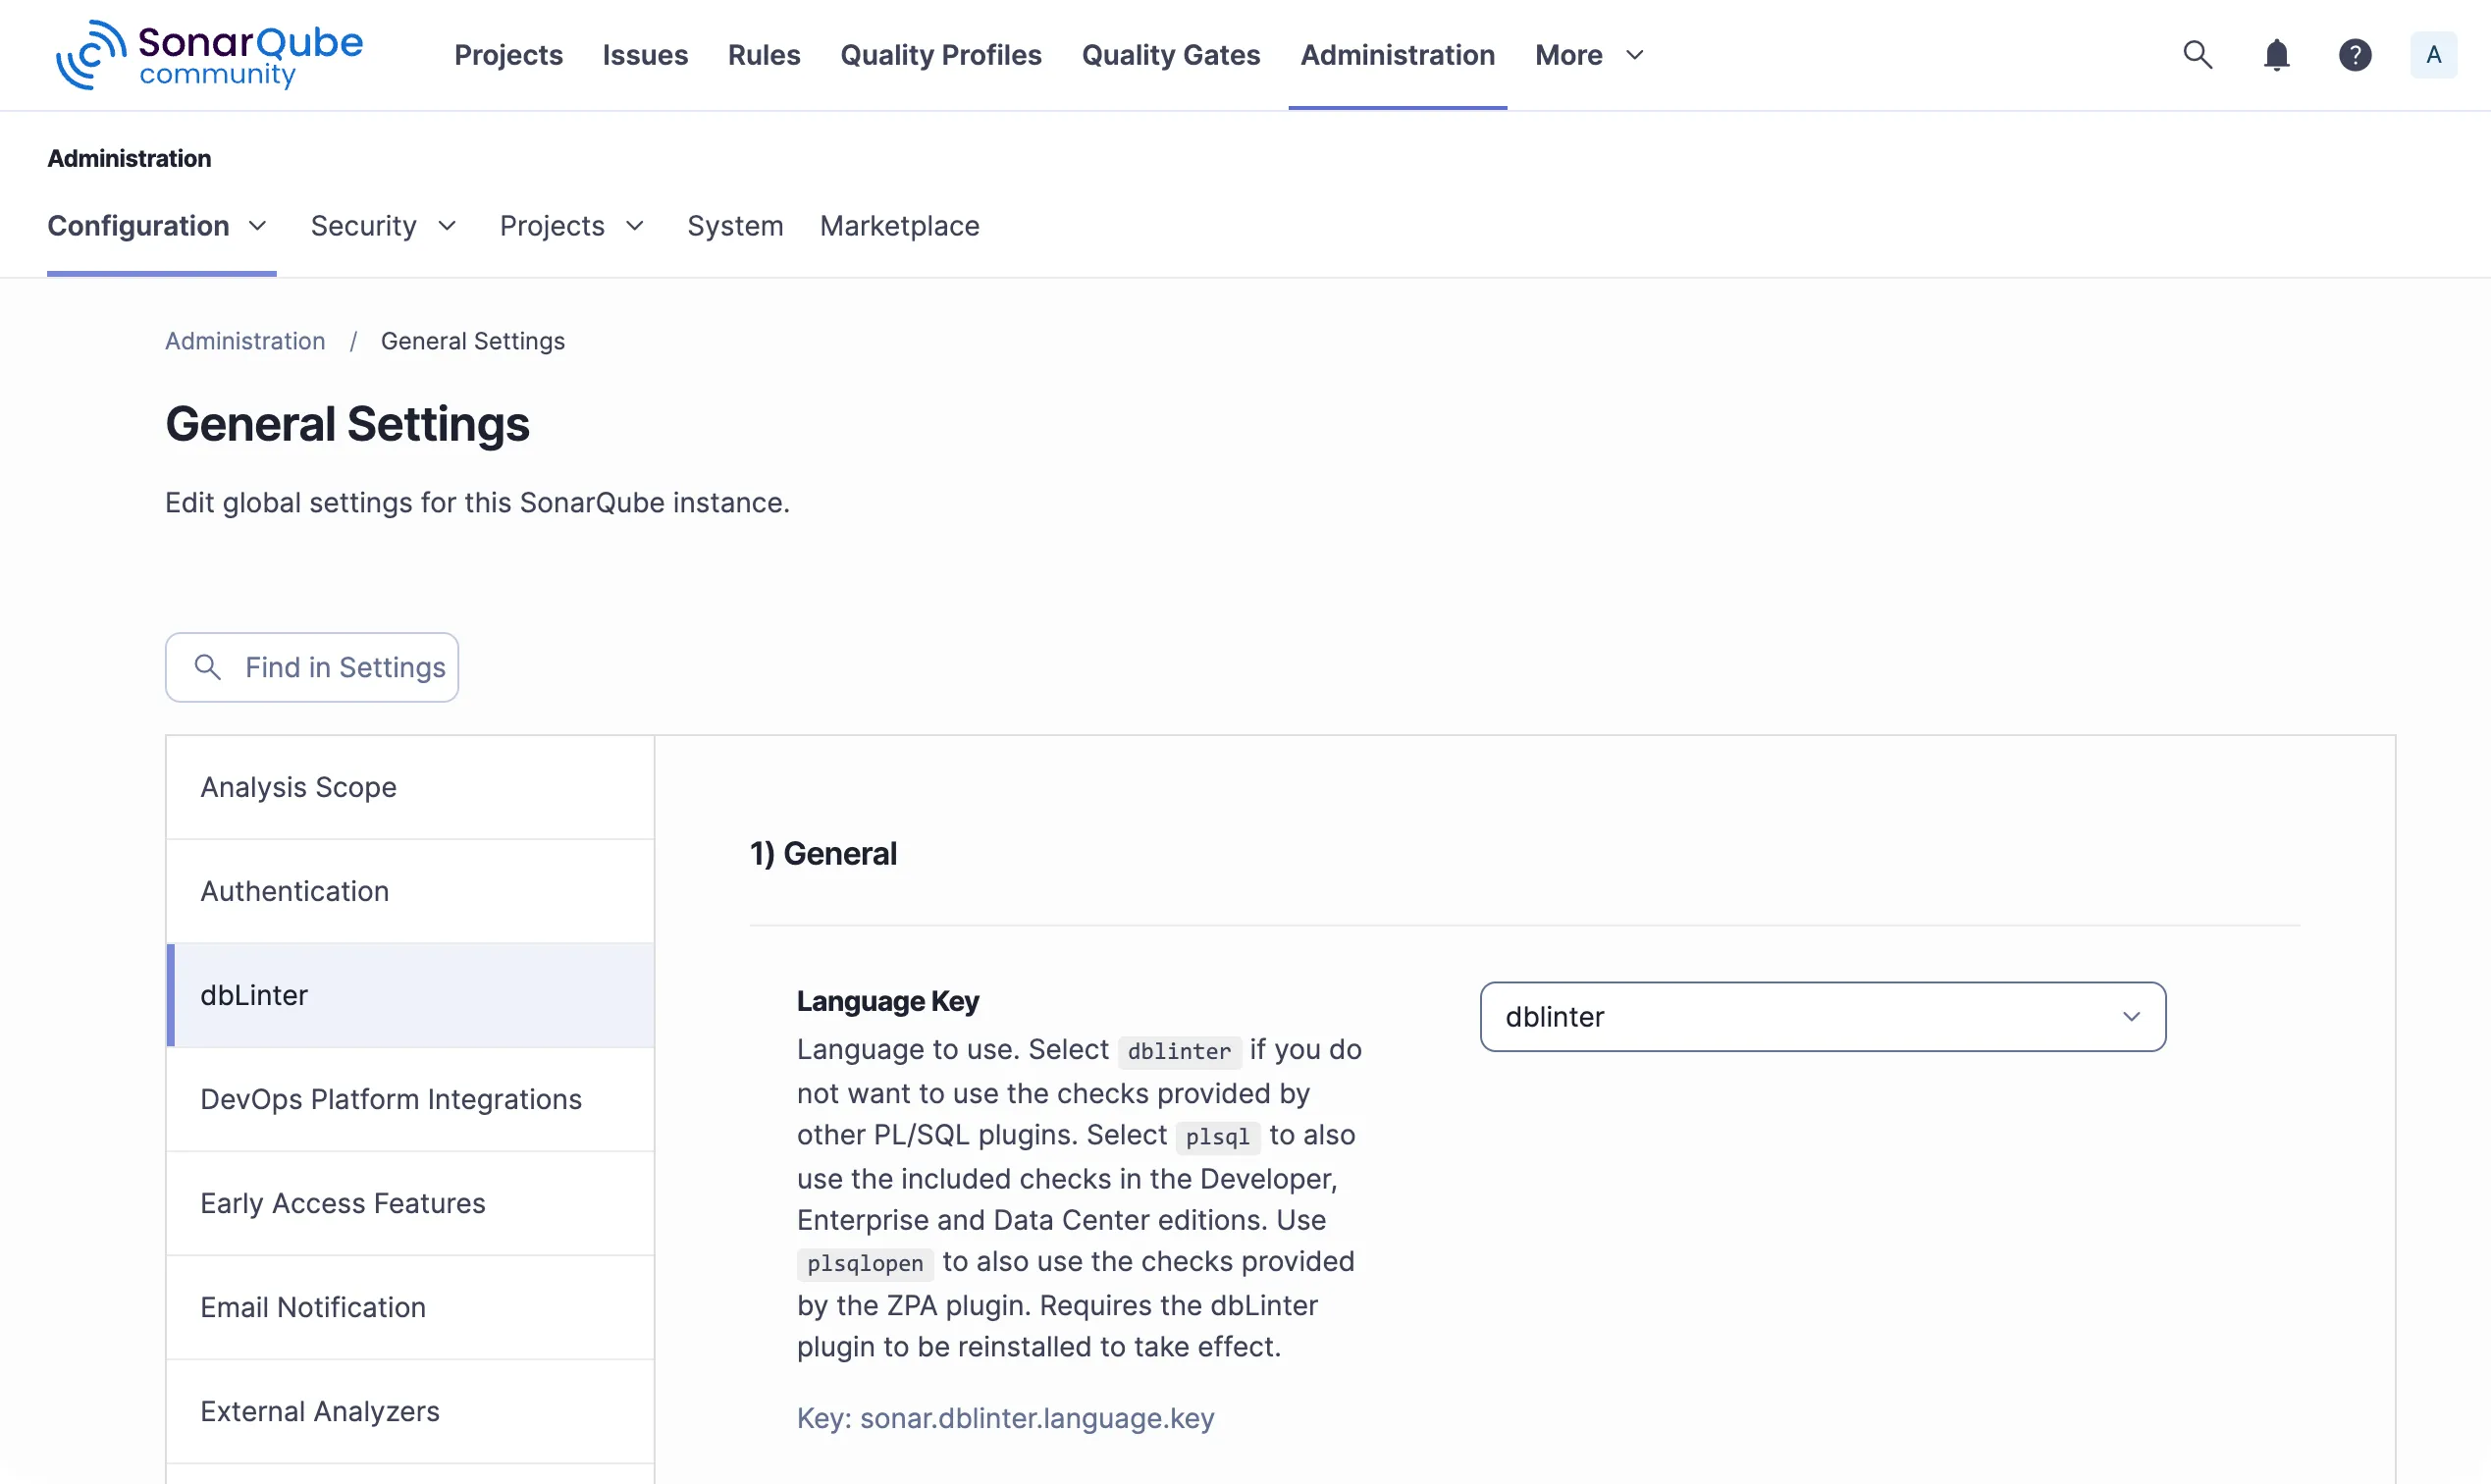Image resolution: width=2491 pixels, height=1484 pixels.
Task: Open the Language Key dblinter select box
Action: point(1821,1016)
